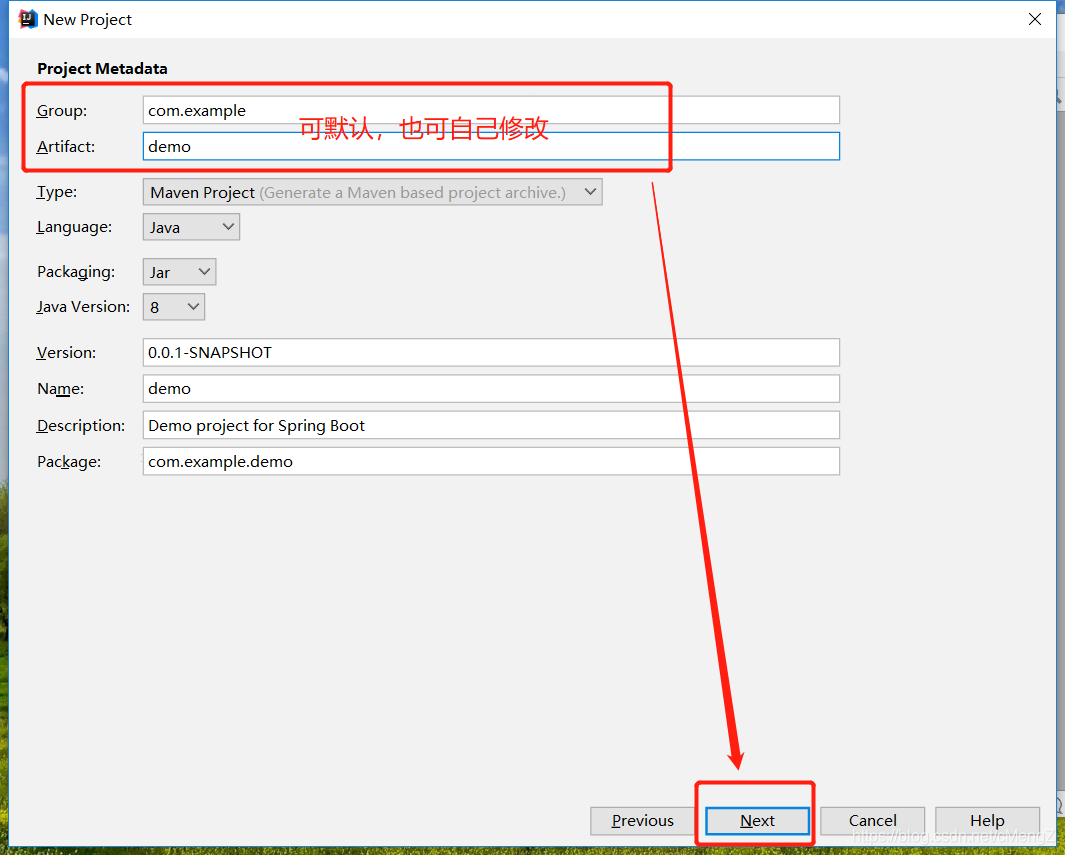
Task: Click the Group input field
Action: pyautogui.click(x=491, y=110)
